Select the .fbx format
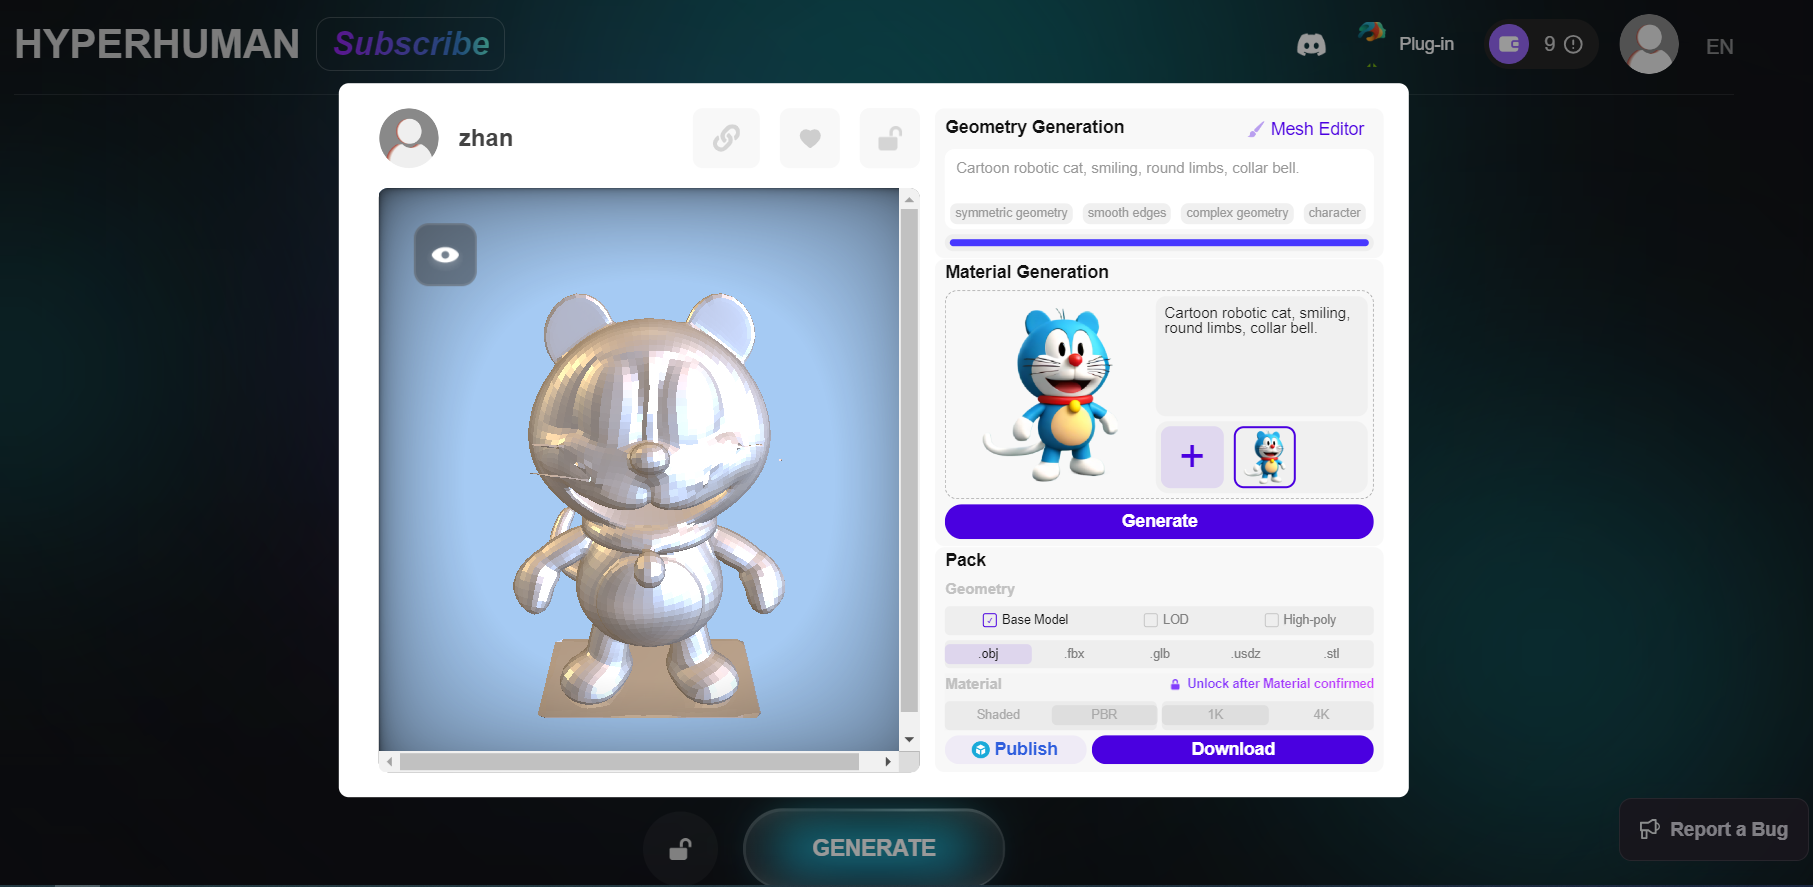 [x=1074, y=654]
